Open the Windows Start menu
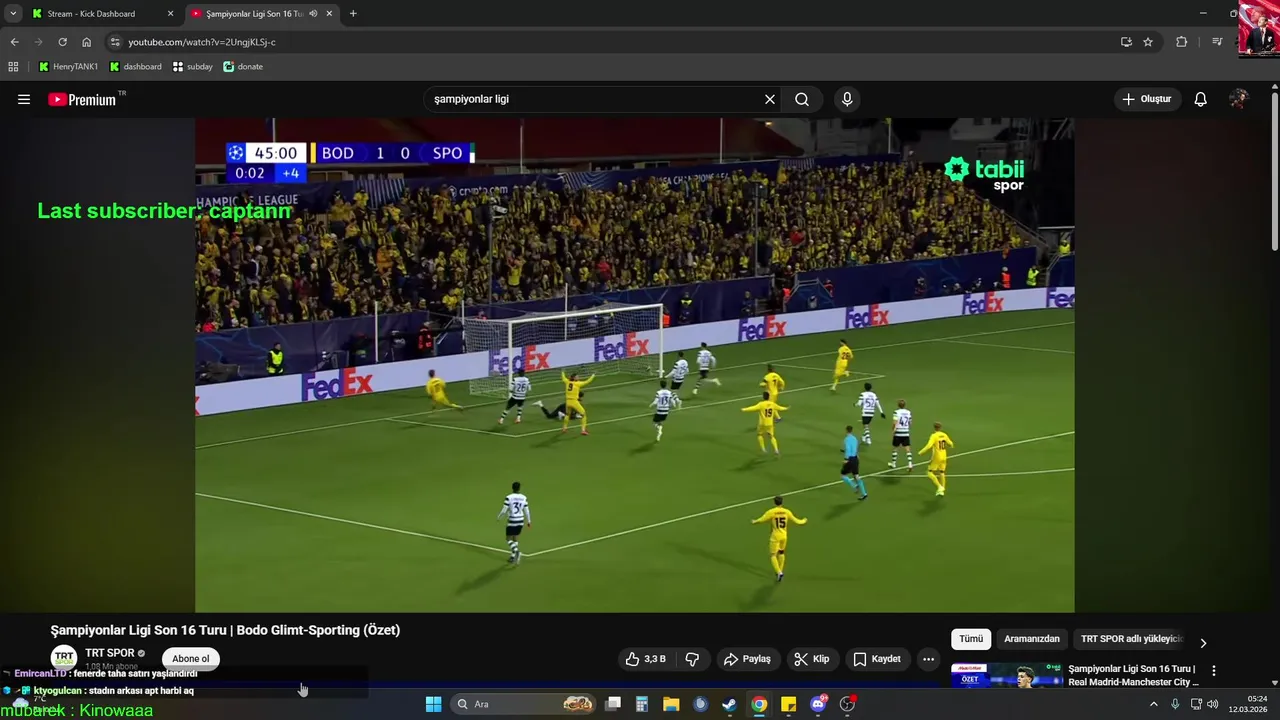1280x720 pixels. (433, 704)
